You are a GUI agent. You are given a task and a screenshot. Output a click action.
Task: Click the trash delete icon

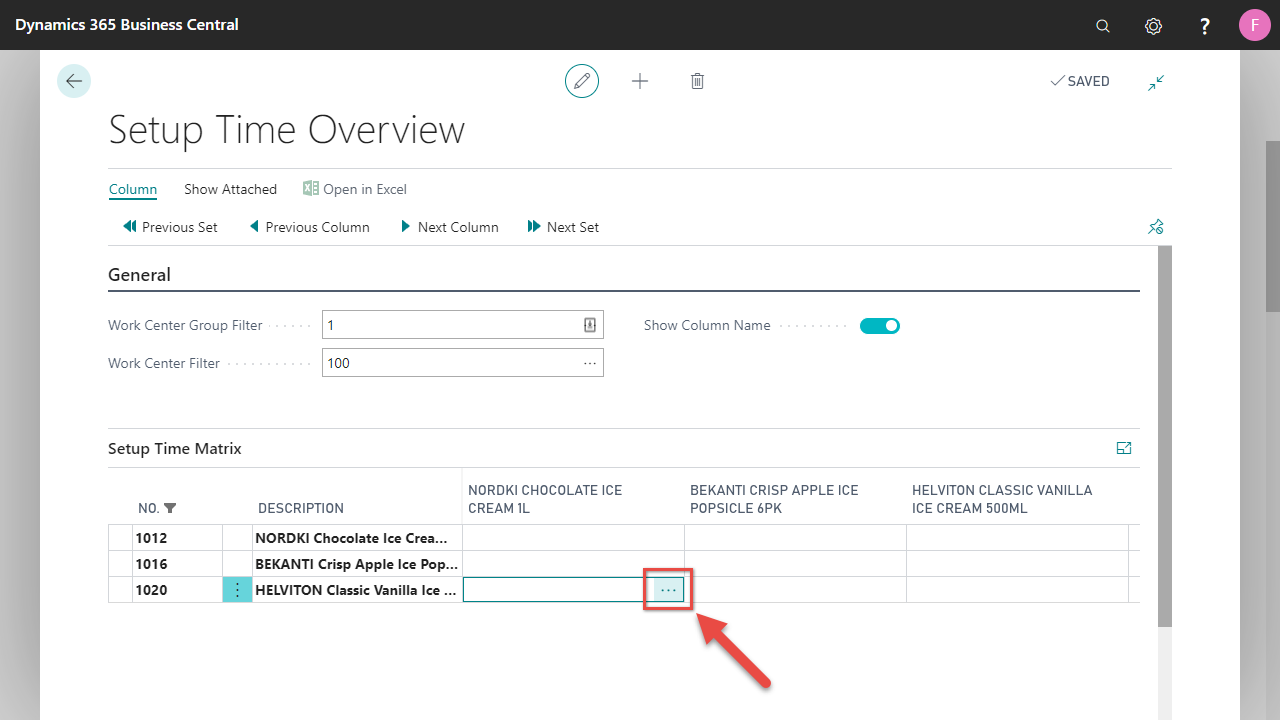[x=698, y=81]
